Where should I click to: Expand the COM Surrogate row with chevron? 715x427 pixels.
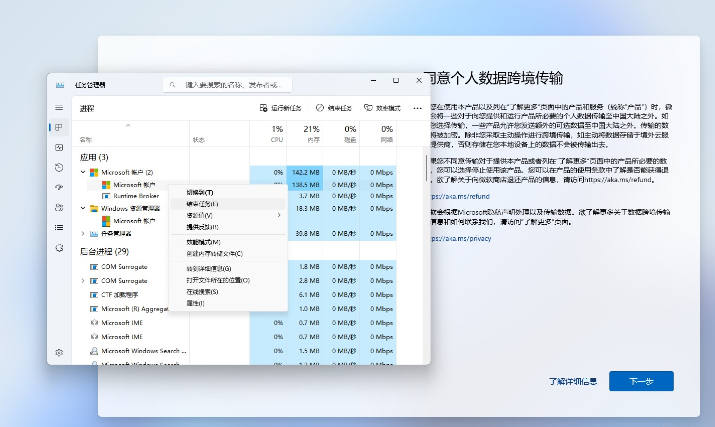[x=83, y=281]
